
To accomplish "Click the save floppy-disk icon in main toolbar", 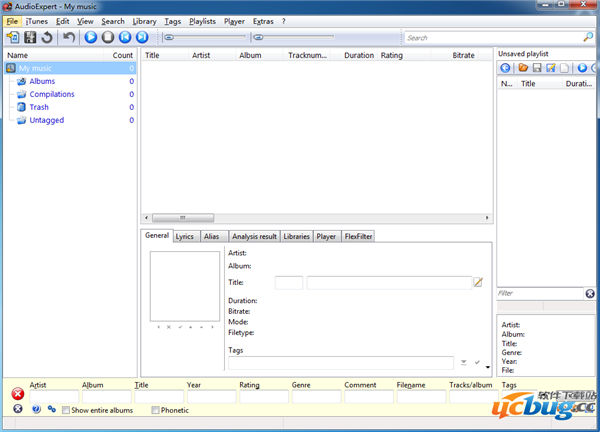I will [30, 37].
